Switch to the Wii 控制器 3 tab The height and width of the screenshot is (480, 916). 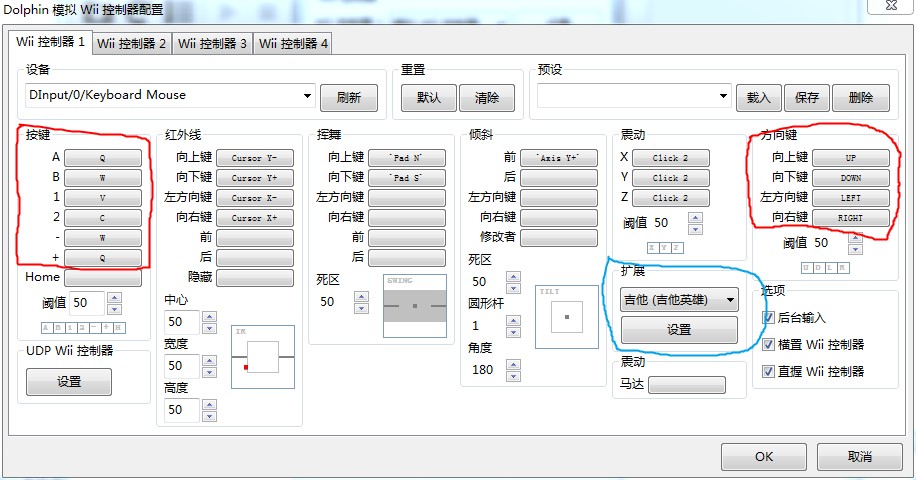(x=212, y=44)
